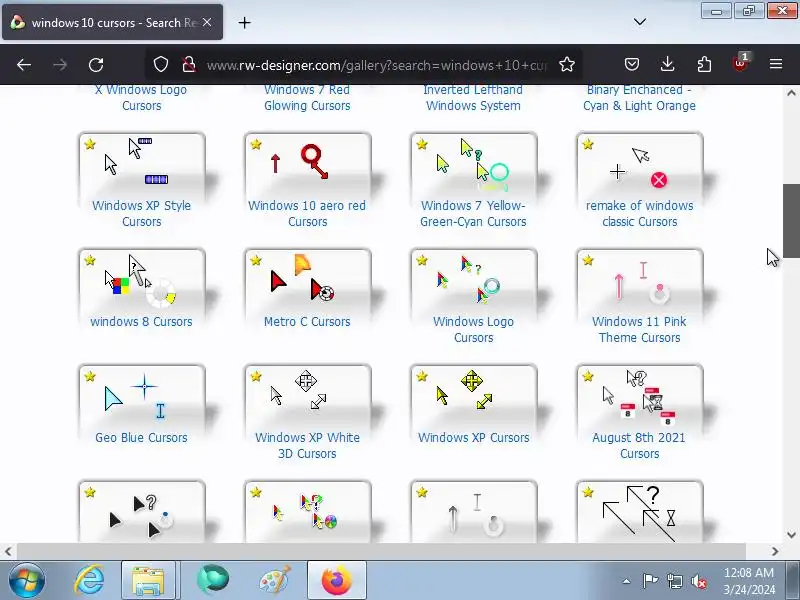
Task: Close the windows 10 cursors tab
Action: click(207, 22)
